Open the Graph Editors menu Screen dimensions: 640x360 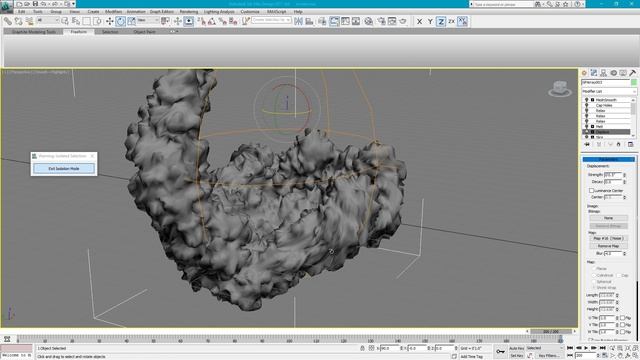coord(162,12)
